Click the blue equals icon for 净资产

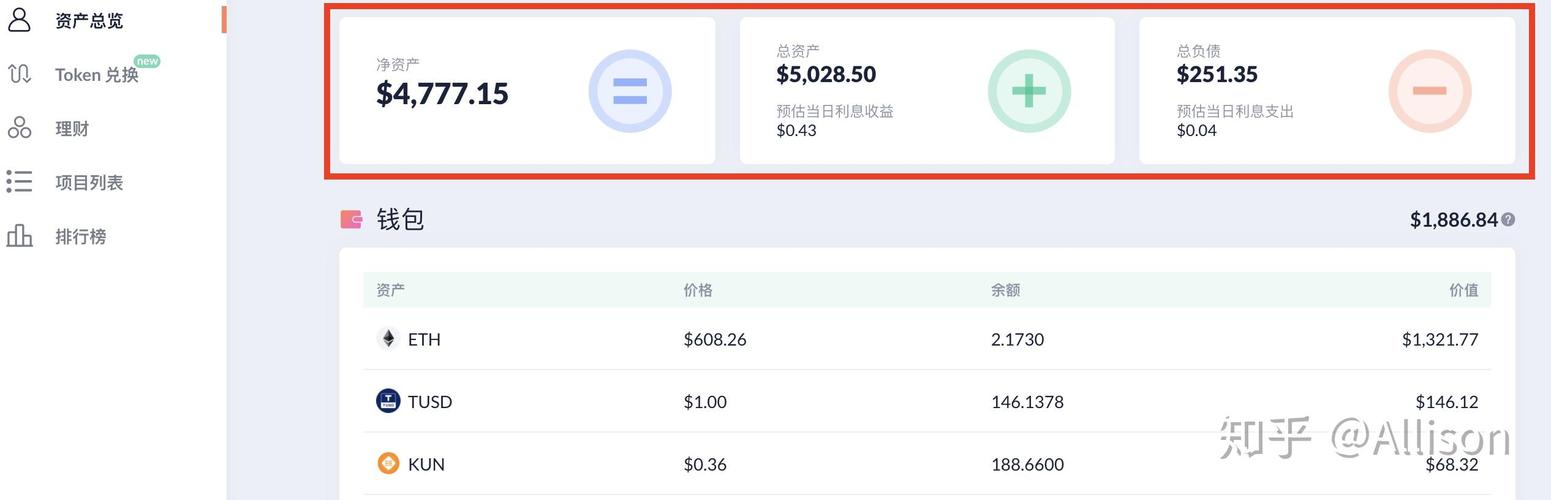click(629, 92)
